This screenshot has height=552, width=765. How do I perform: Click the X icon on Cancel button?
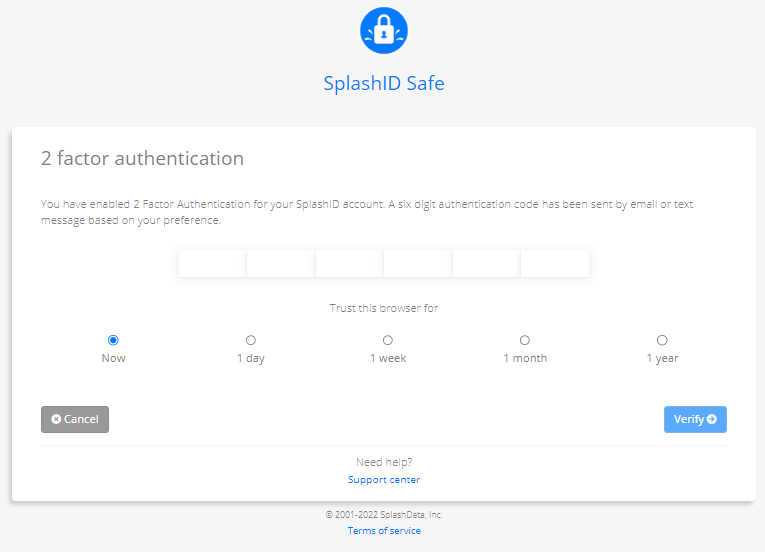point(56,419)
